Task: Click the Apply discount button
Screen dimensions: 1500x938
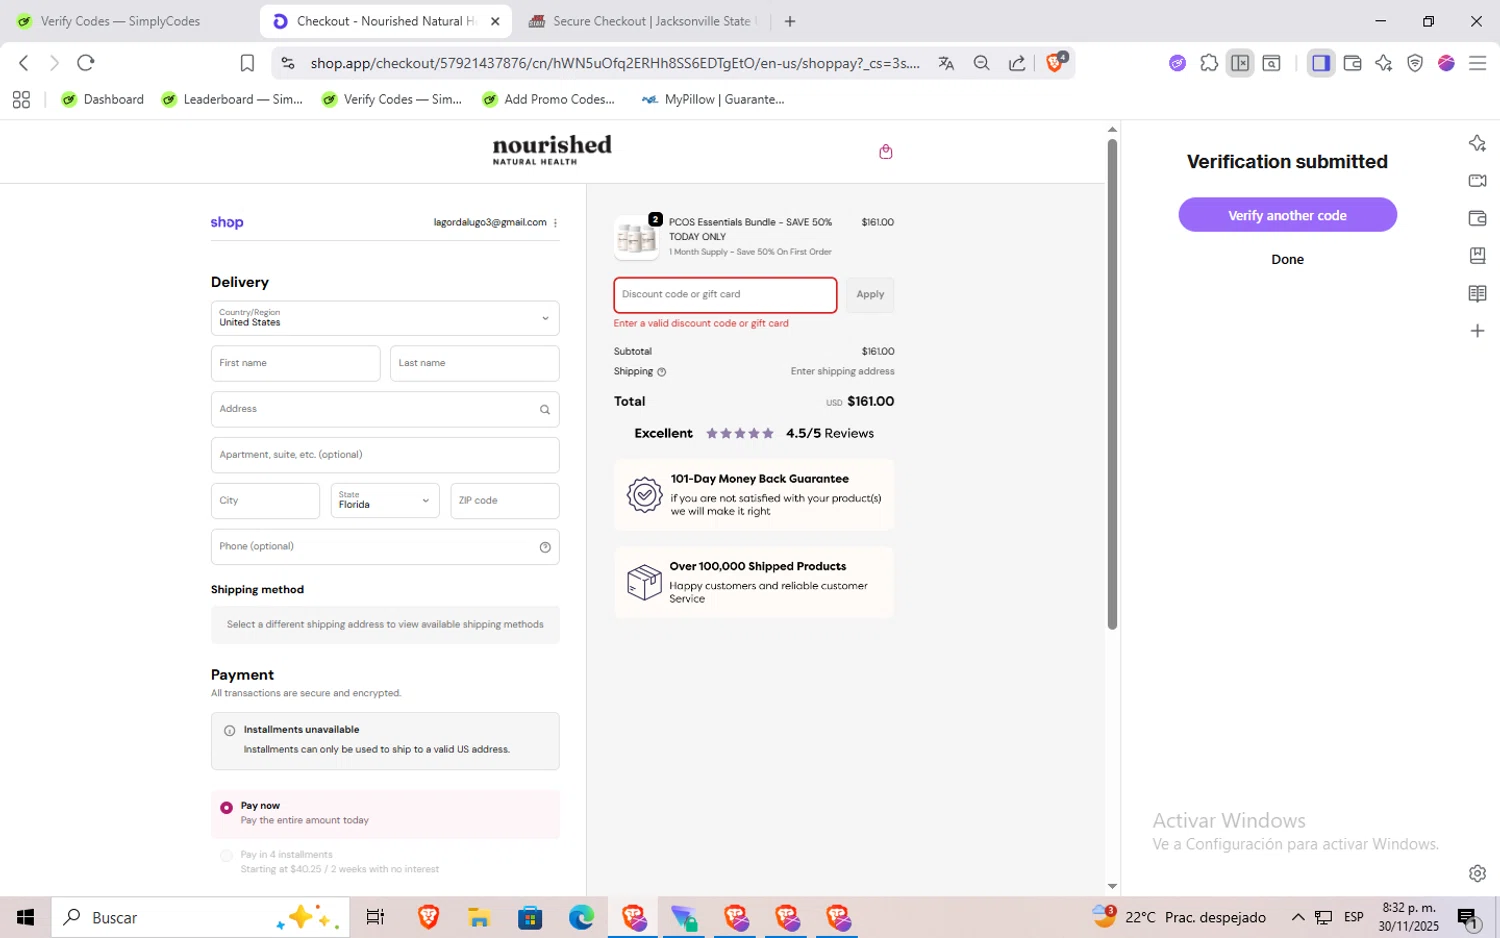Action: (870, 295)
